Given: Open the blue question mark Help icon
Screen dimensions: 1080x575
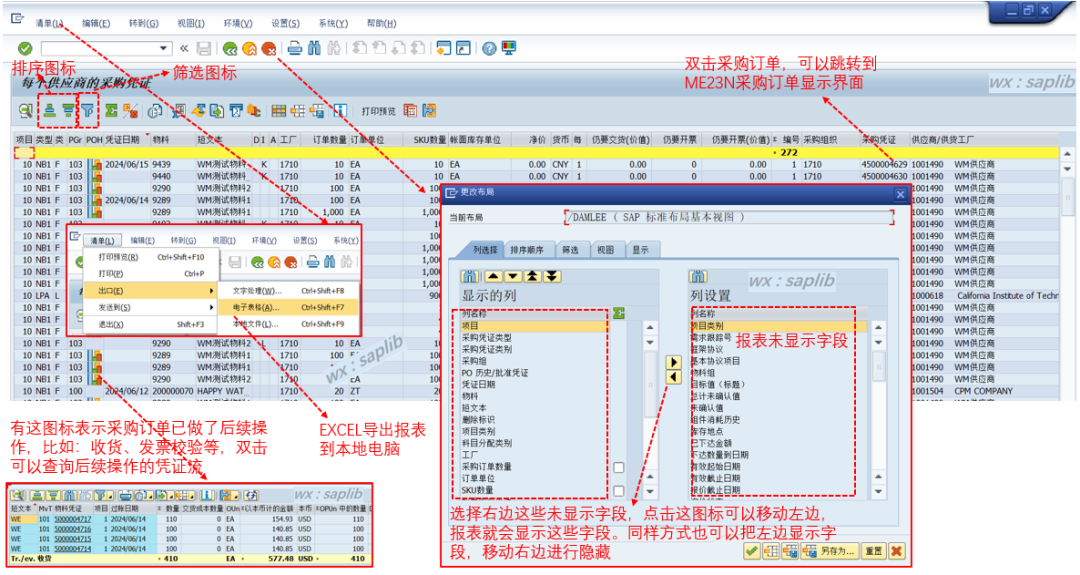Looking at the screenshot, I should coord(489,48).
